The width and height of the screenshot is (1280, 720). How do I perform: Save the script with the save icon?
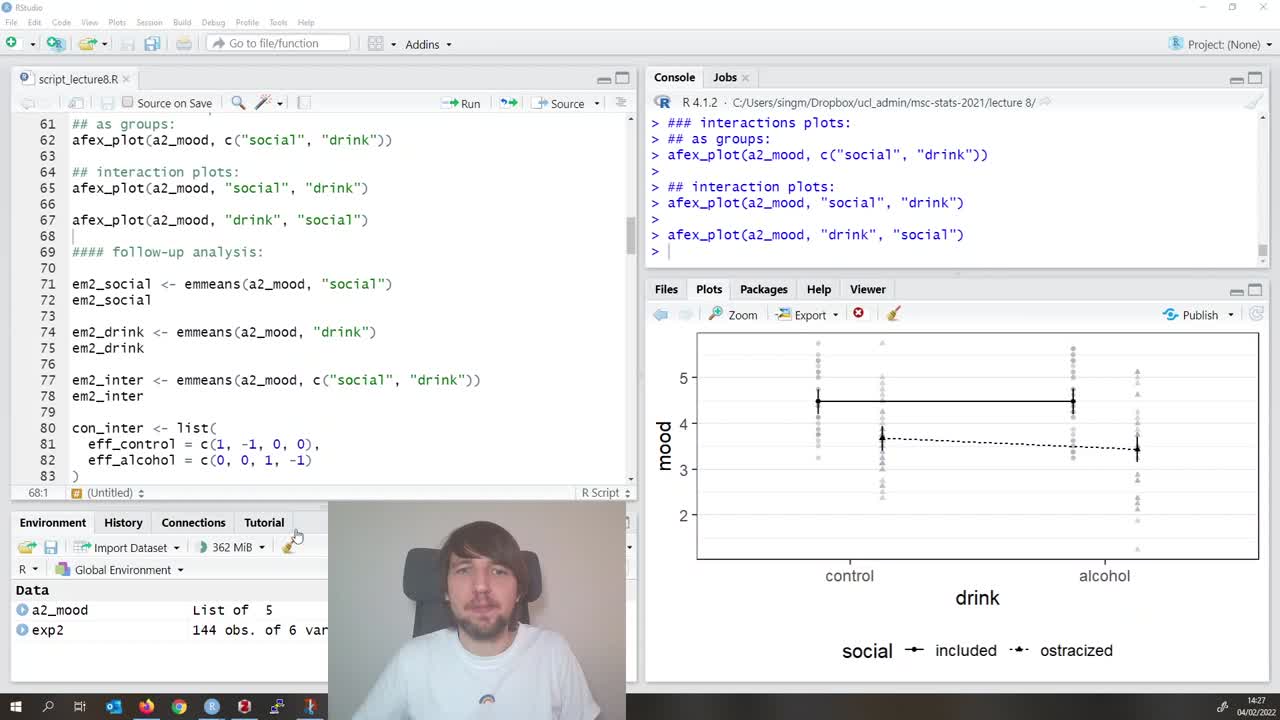coord(106,102)
